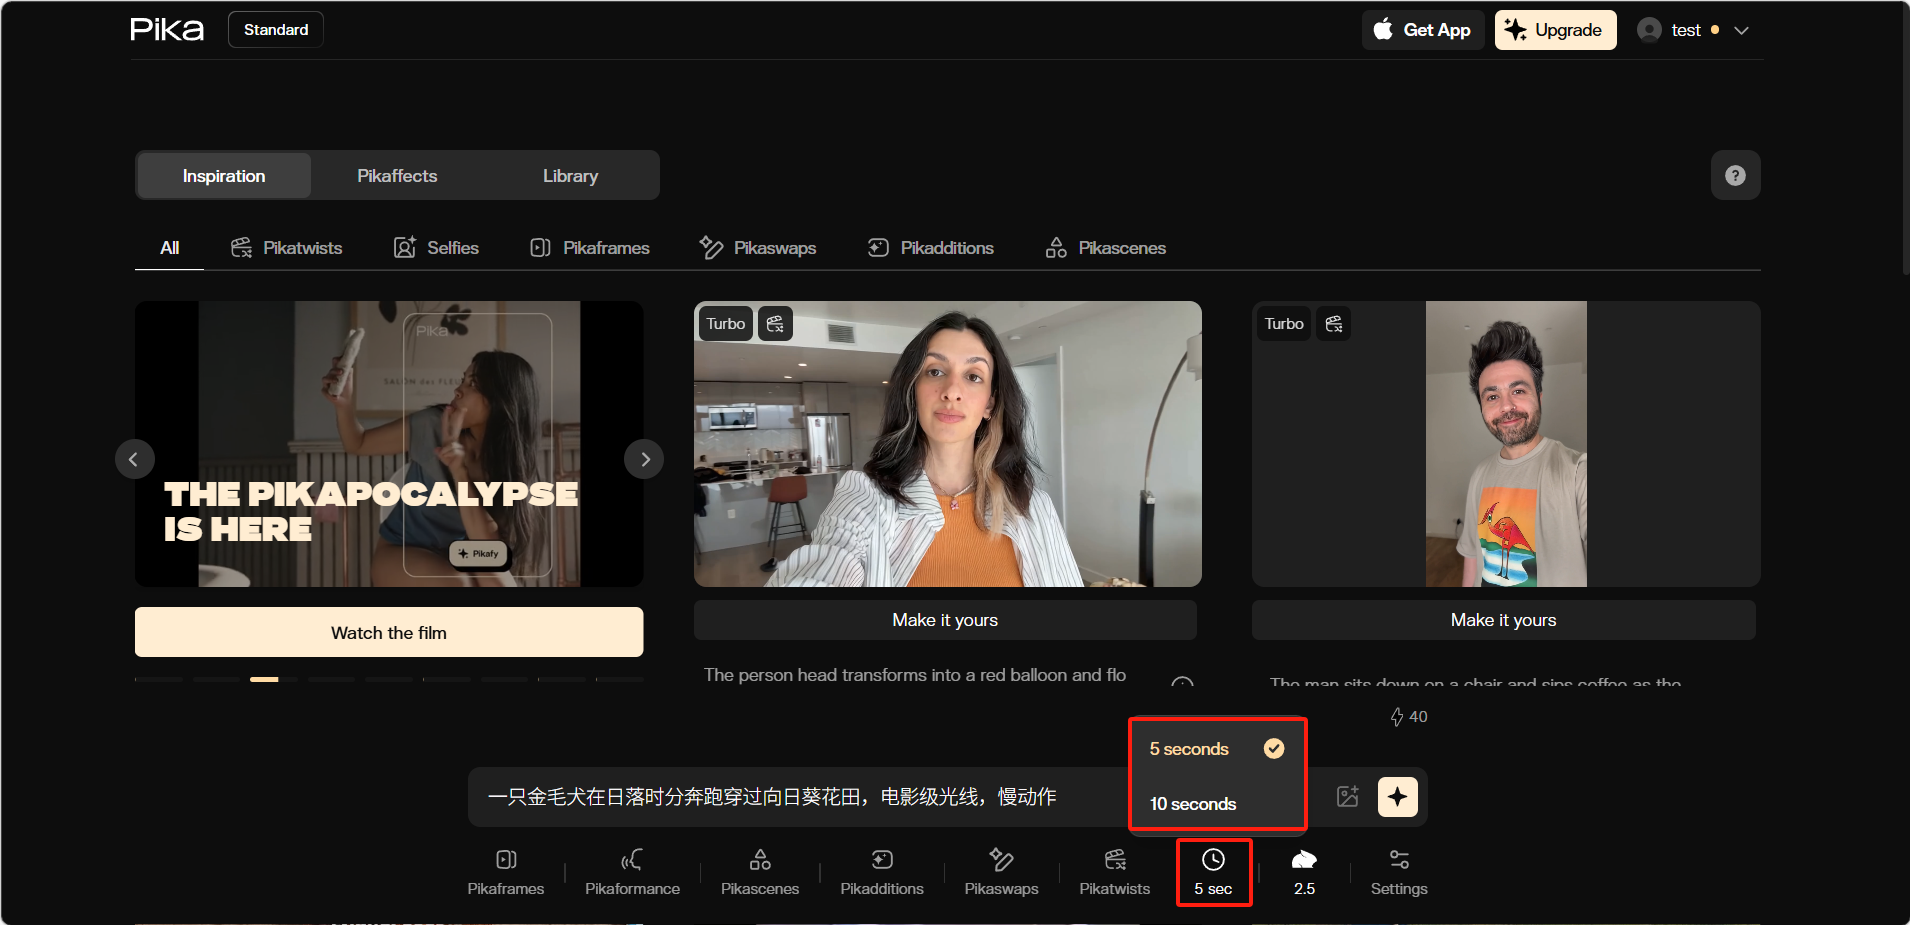Go to next carousel slide arrow
1910x925 pixels.
click(x=644, y=459)
